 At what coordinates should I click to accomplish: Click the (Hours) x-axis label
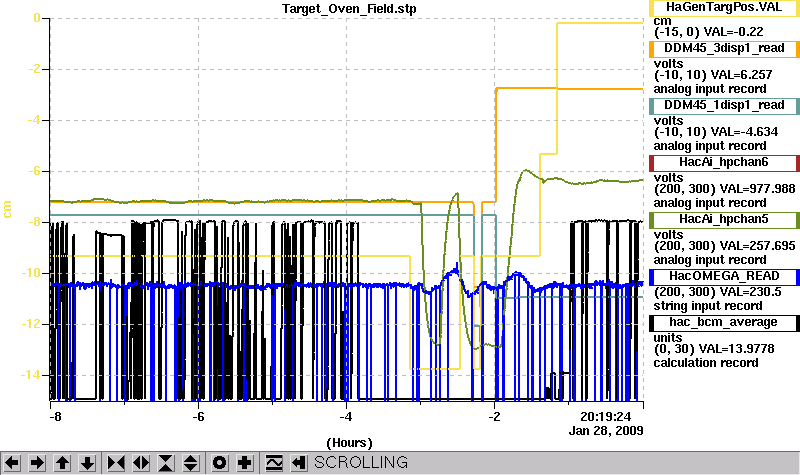pyautogui.click(x=349, y=443)
